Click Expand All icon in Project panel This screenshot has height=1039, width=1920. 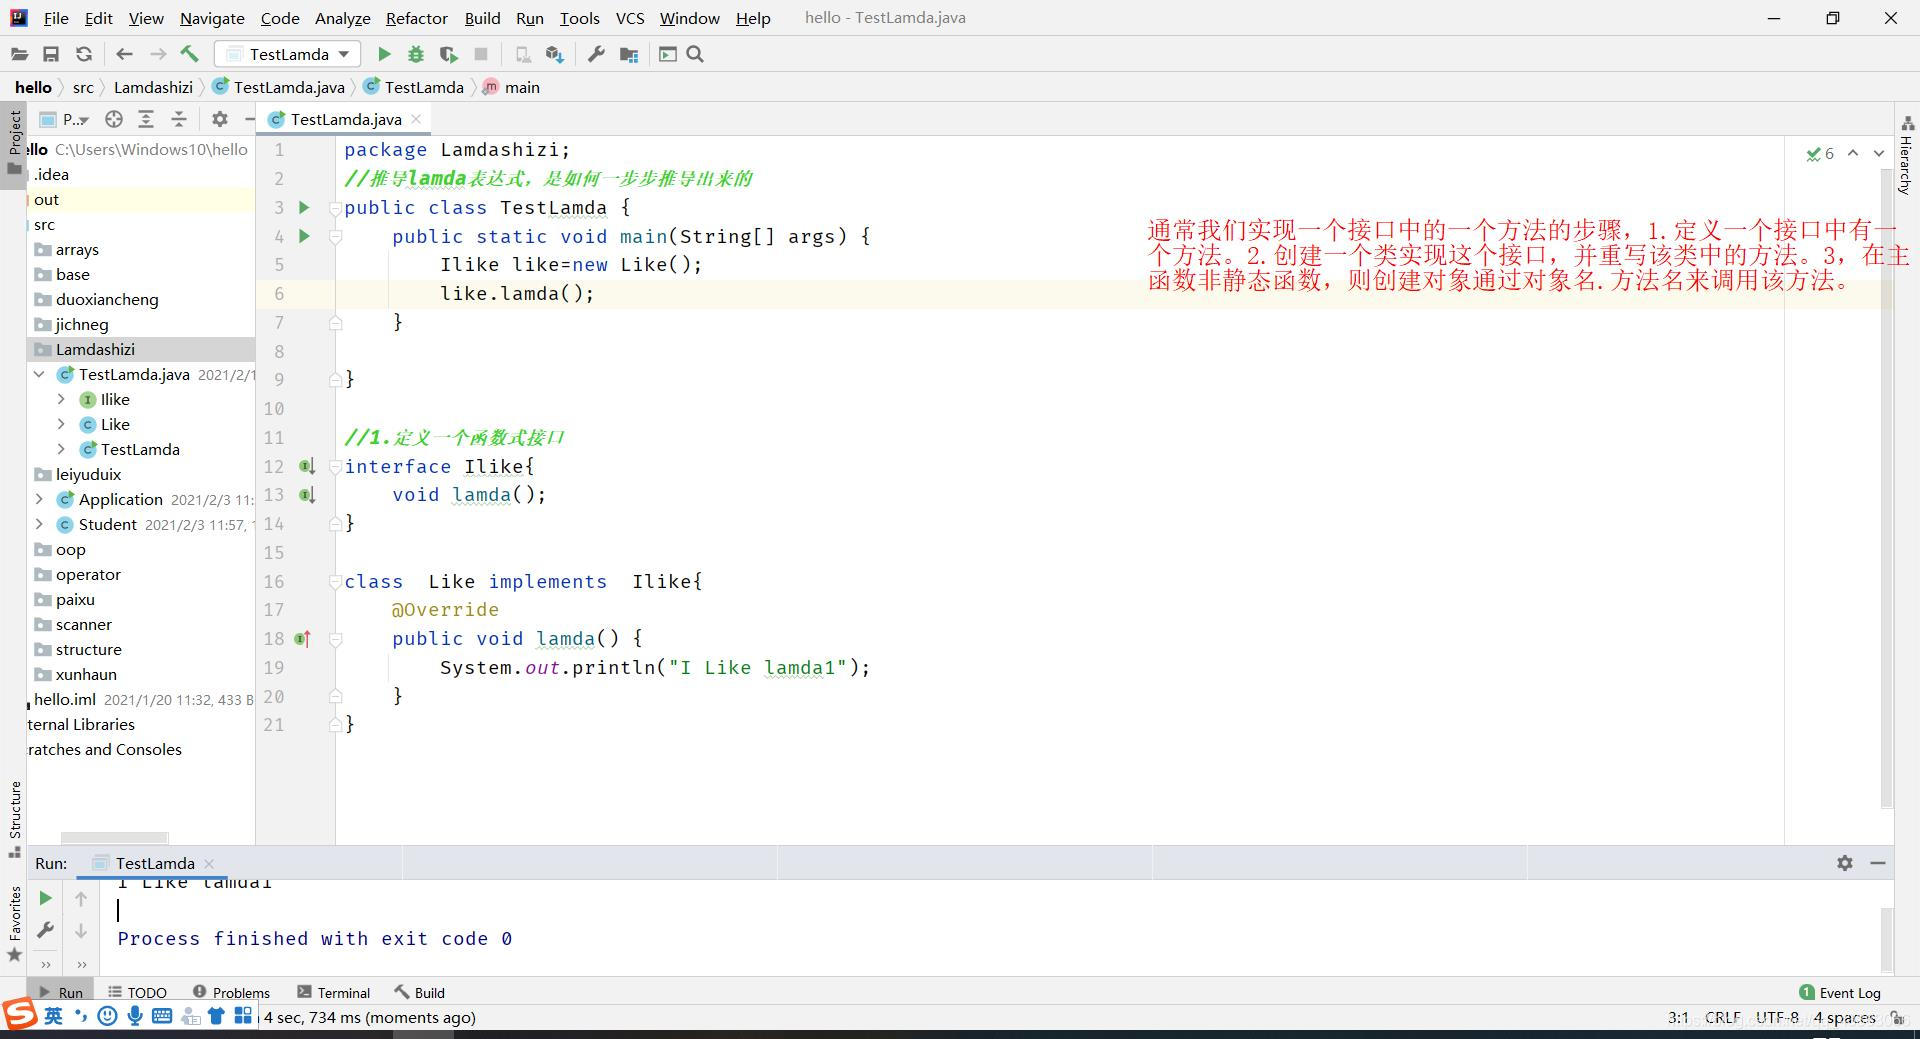(x=146, y=119)
